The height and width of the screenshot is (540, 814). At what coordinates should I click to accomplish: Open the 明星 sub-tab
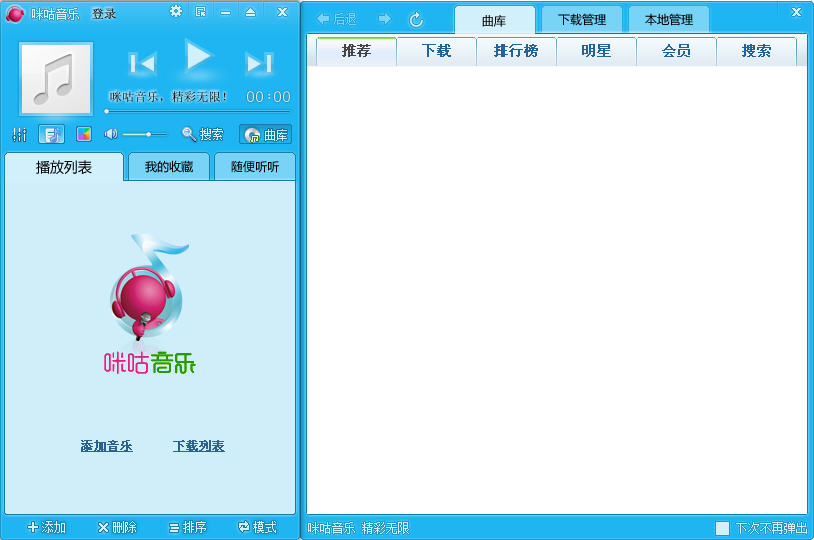(596, 51)
